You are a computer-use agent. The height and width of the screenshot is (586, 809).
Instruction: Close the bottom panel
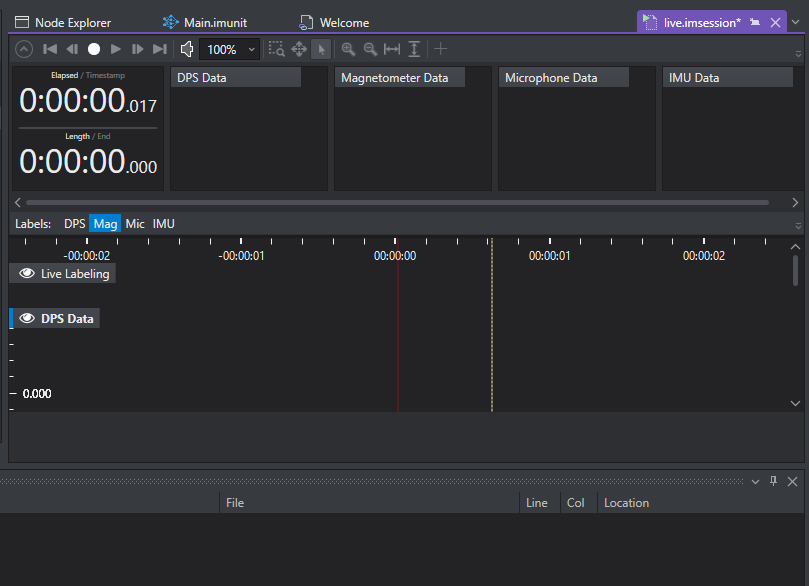tap(792, 481)
